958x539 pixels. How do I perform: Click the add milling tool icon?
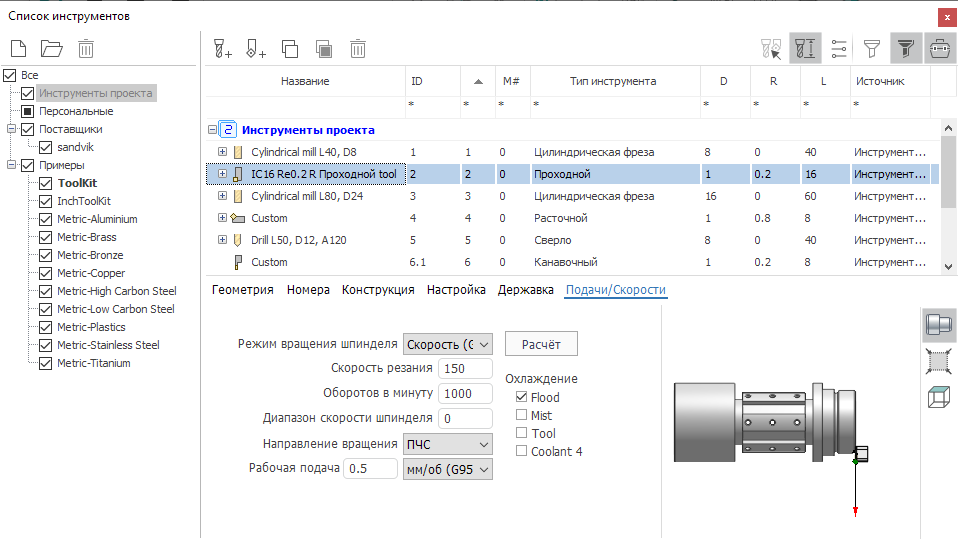click(223, 48)
